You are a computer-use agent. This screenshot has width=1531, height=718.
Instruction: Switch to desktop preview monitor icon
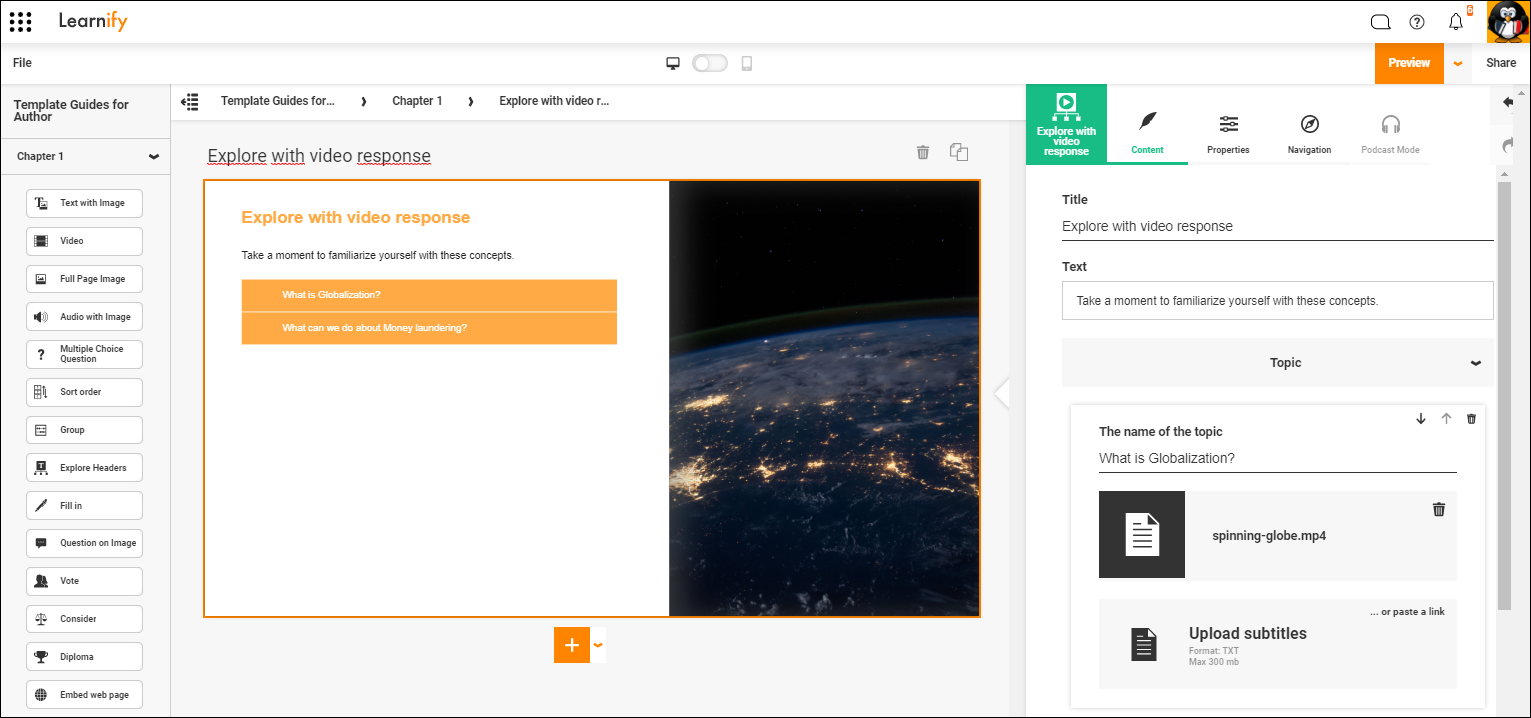click(673, 62)
